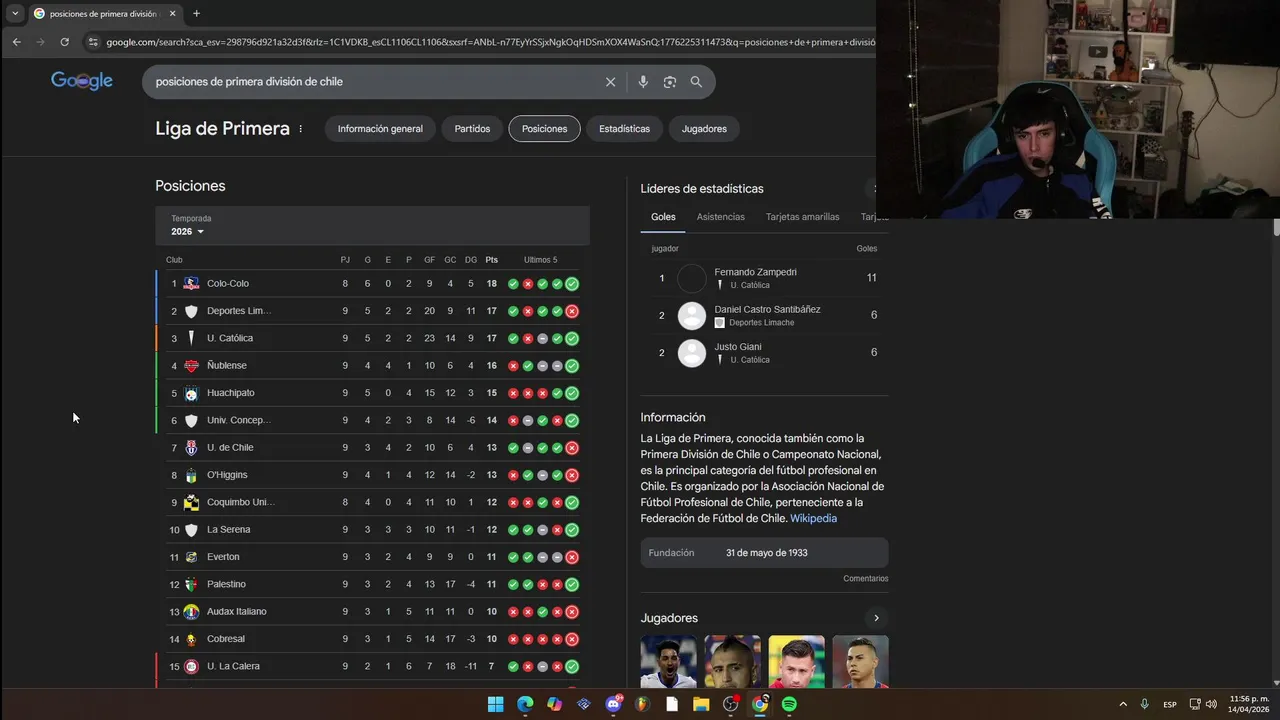The image size is (1280, 720).
Task: Open the clock and date panel
Action: [1249, 704]
